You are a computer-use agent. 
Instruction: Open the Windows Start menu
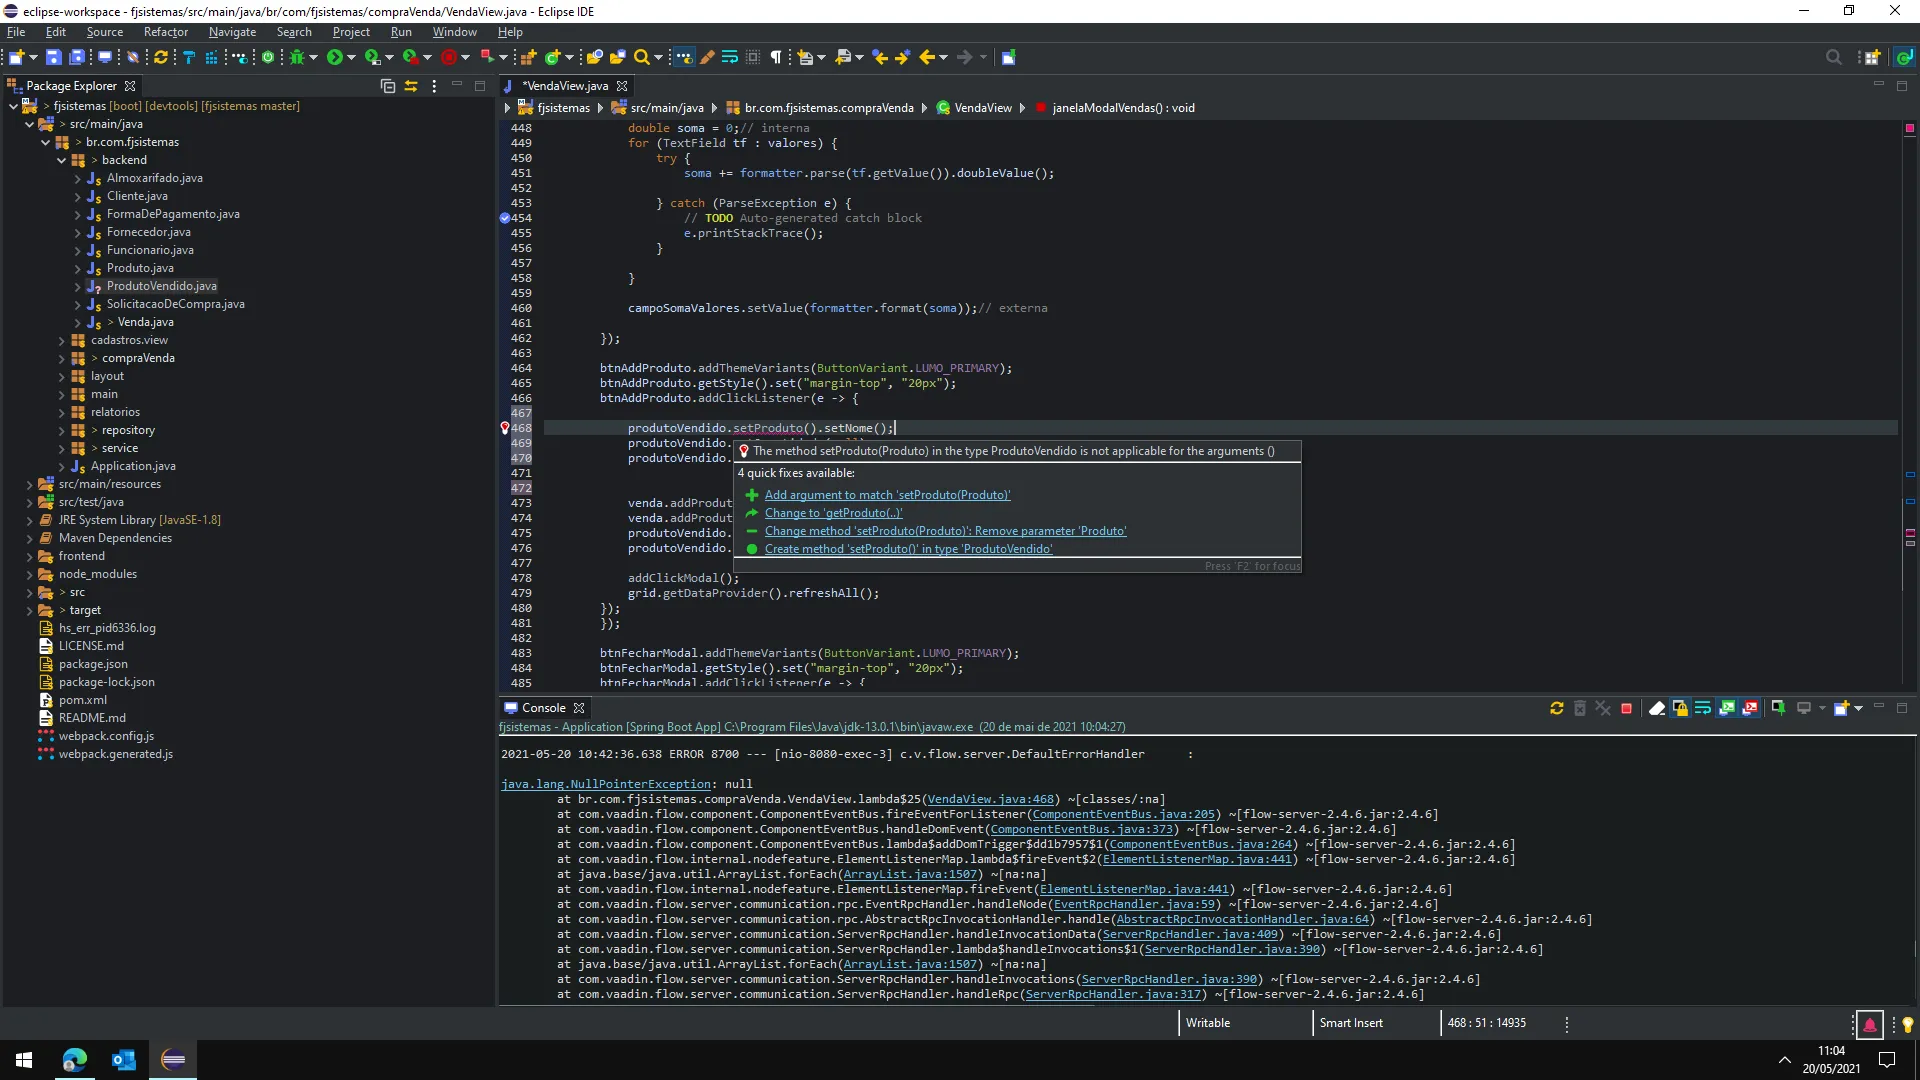click(24, 1060)
